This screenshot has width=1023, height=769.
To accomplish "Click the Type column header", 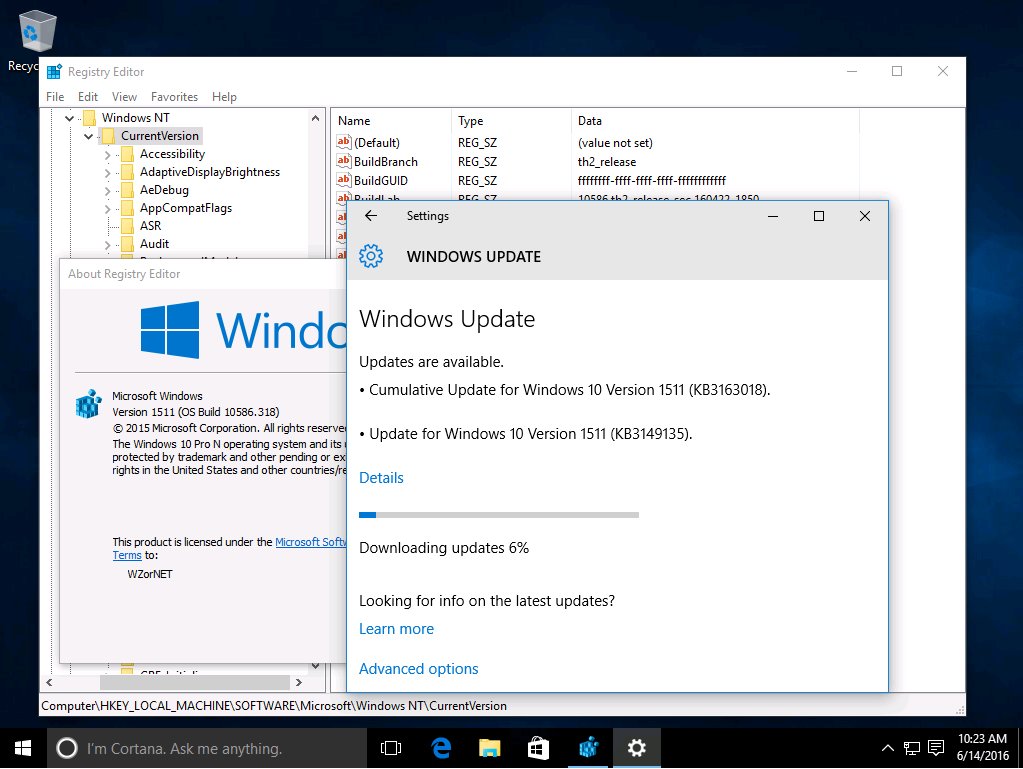I will [x=511, y=121].
